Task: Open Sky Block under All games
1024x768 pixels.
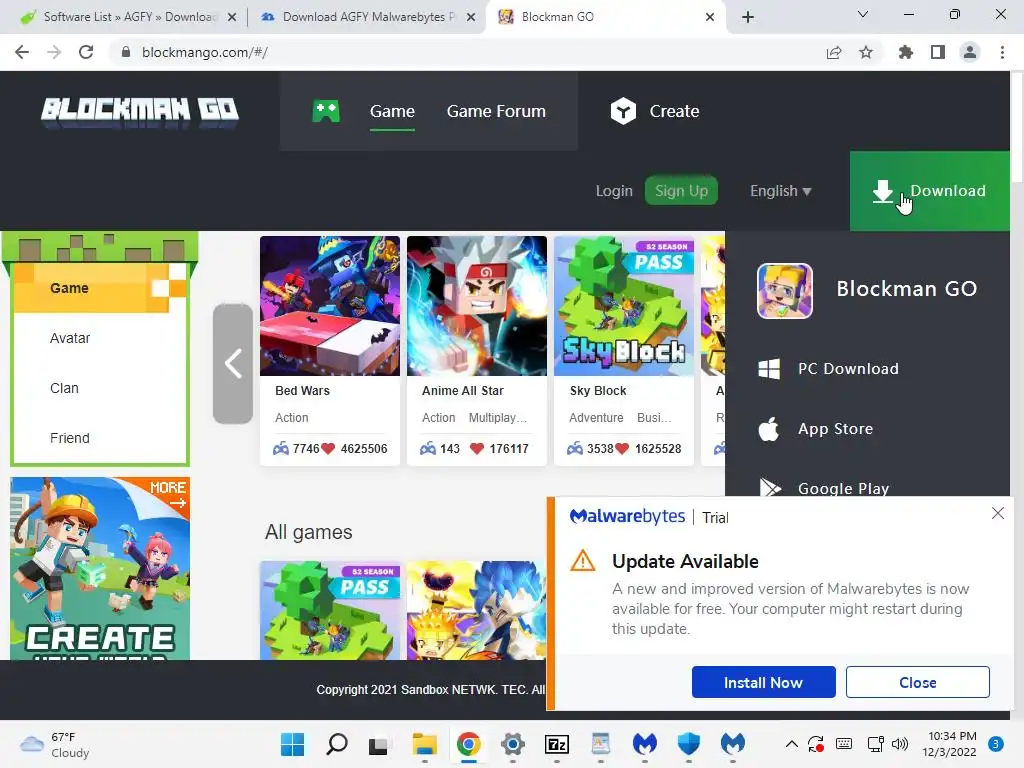Action: click(x=330, y=610)
